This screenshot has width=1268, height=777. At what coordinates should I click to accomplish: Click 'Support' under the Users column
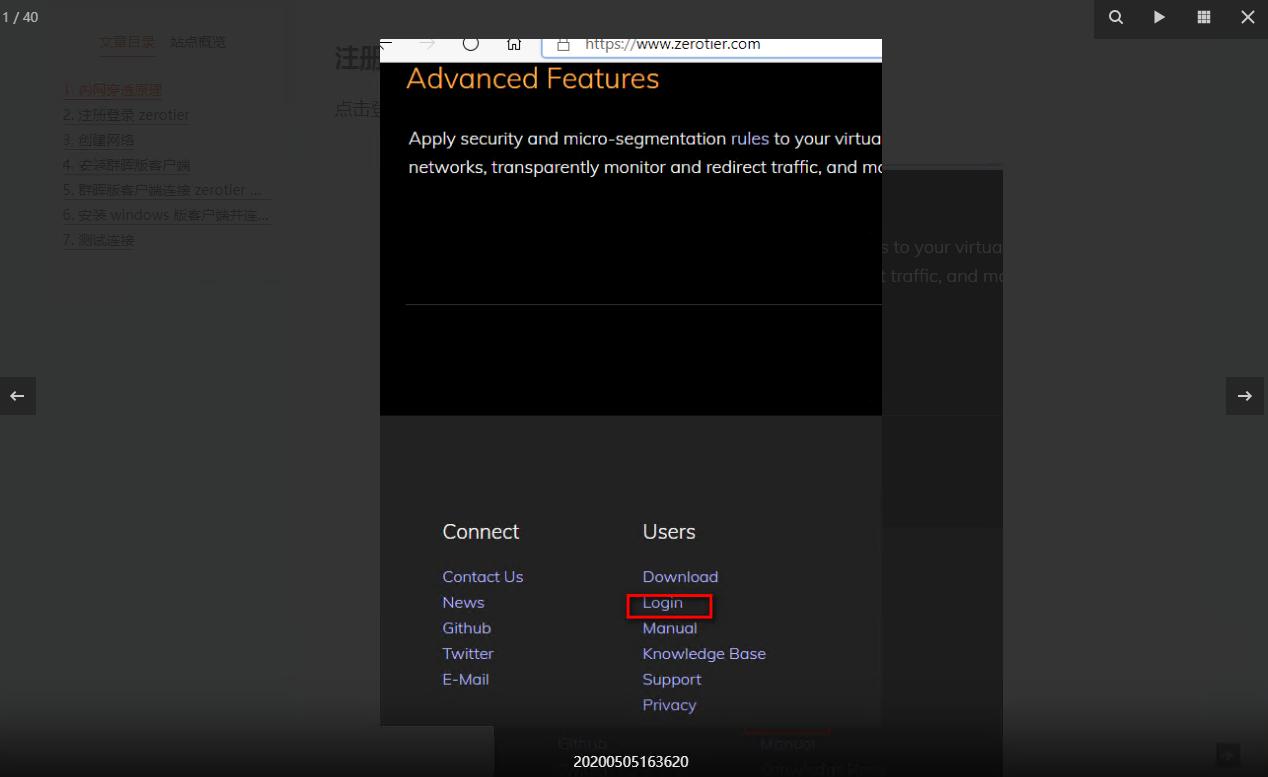[x=672, y=680]
